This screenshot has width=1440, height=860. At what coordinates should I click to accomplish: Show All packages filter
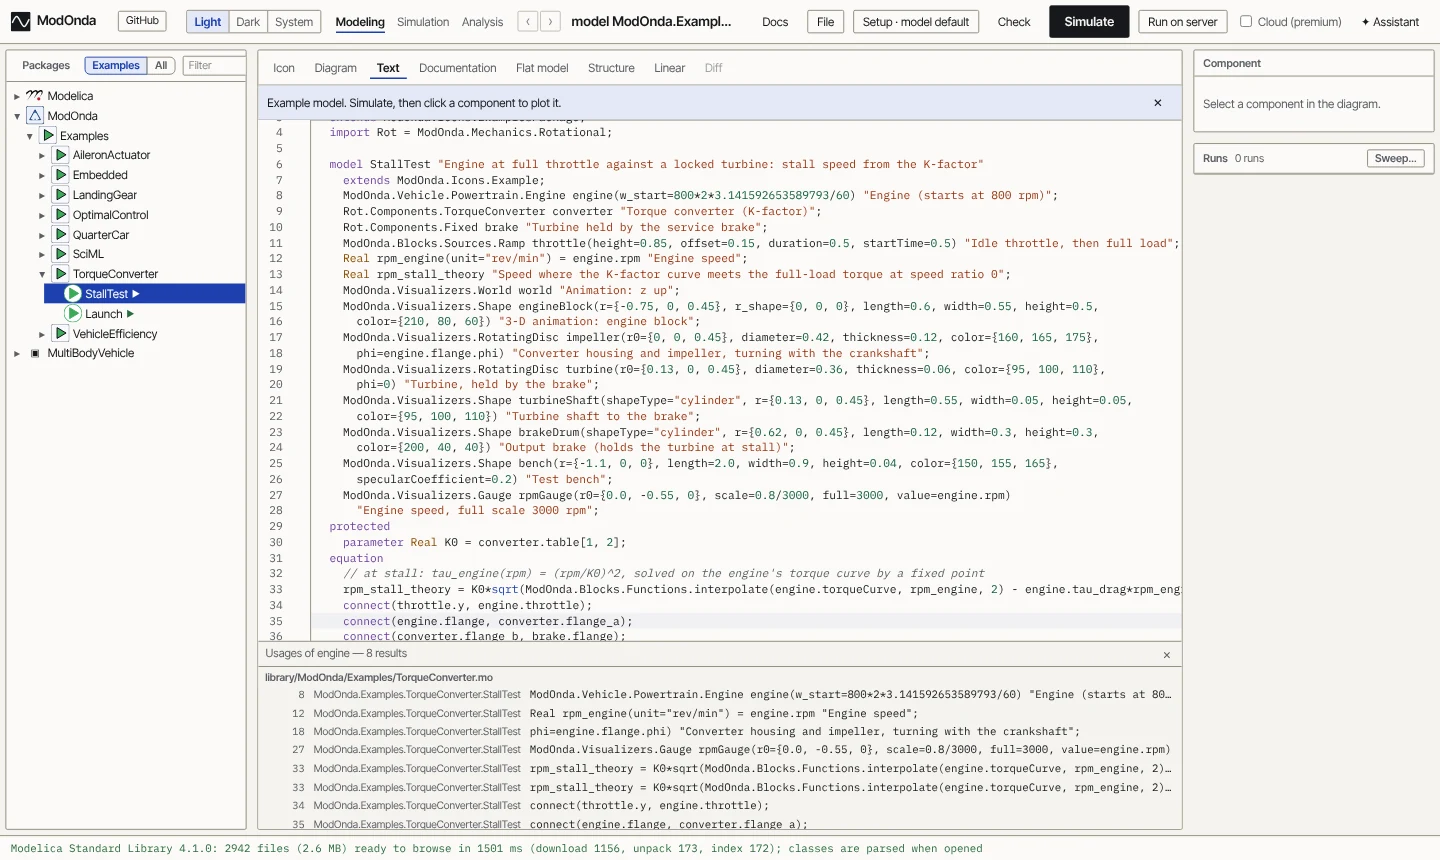161,66
